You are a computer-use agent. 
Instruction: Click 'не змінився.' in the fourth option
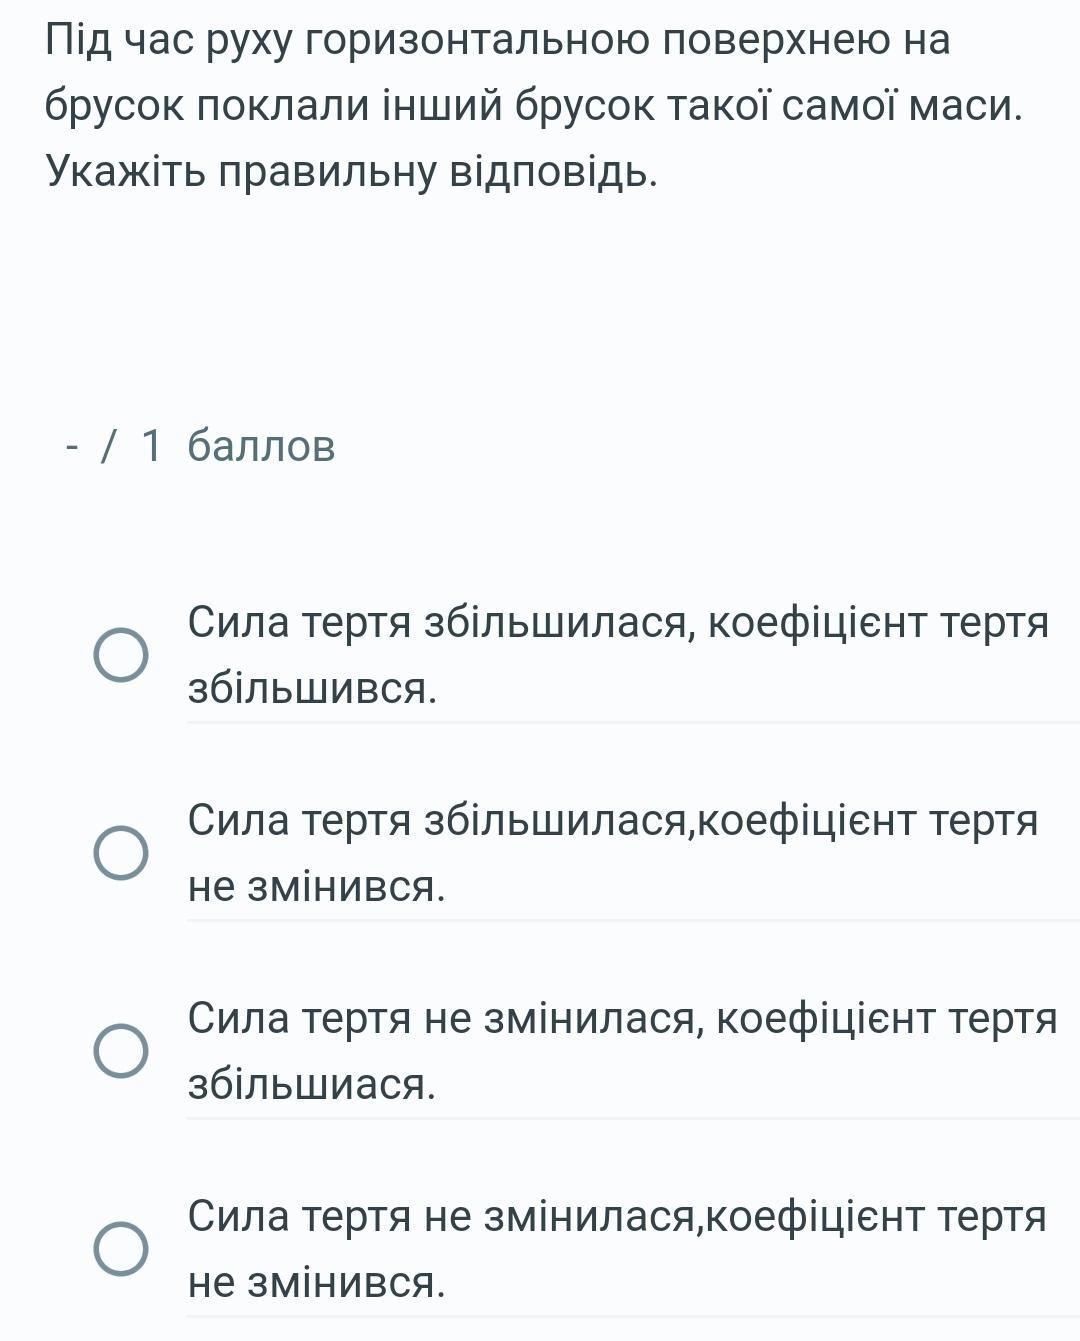tap(316, 1282)
